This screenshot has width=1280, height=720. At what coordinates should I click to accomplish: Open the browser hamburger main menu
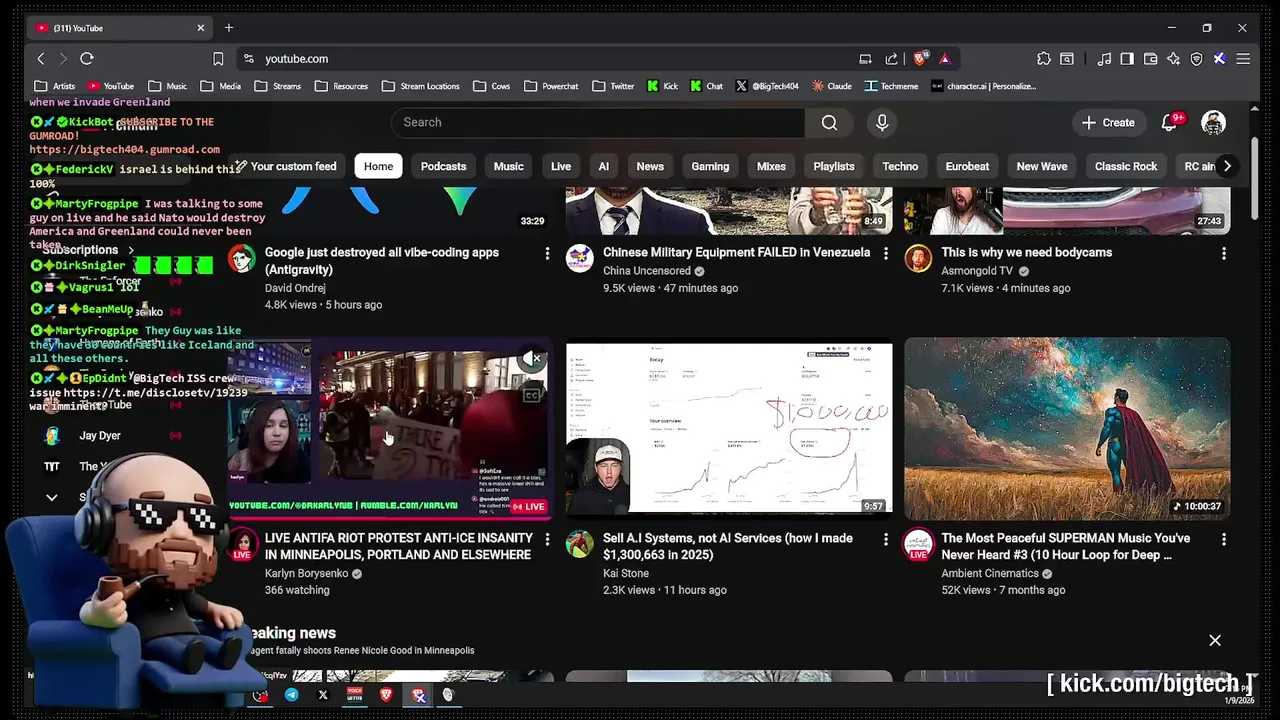tap(1243, 59)
